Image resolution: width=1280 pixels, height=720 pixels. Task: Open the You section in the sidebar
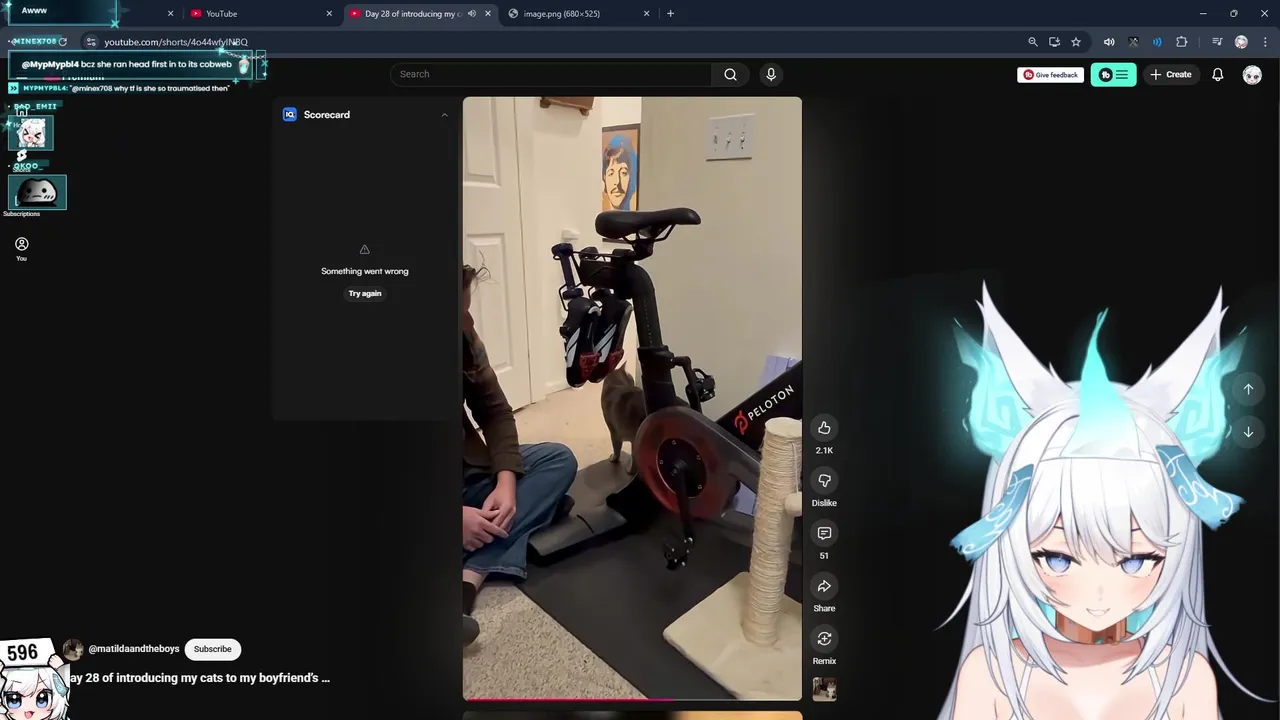(21, 249)
